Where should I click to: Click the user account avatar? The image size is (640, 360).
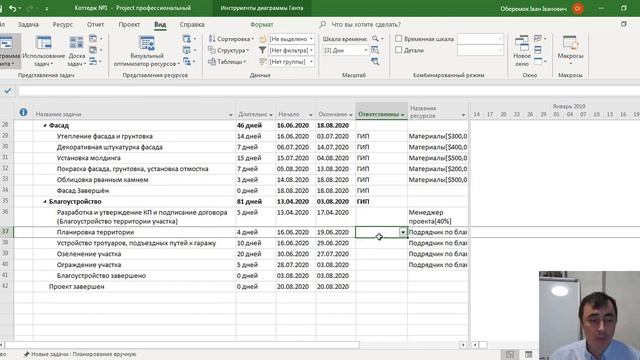pos(578,8)
